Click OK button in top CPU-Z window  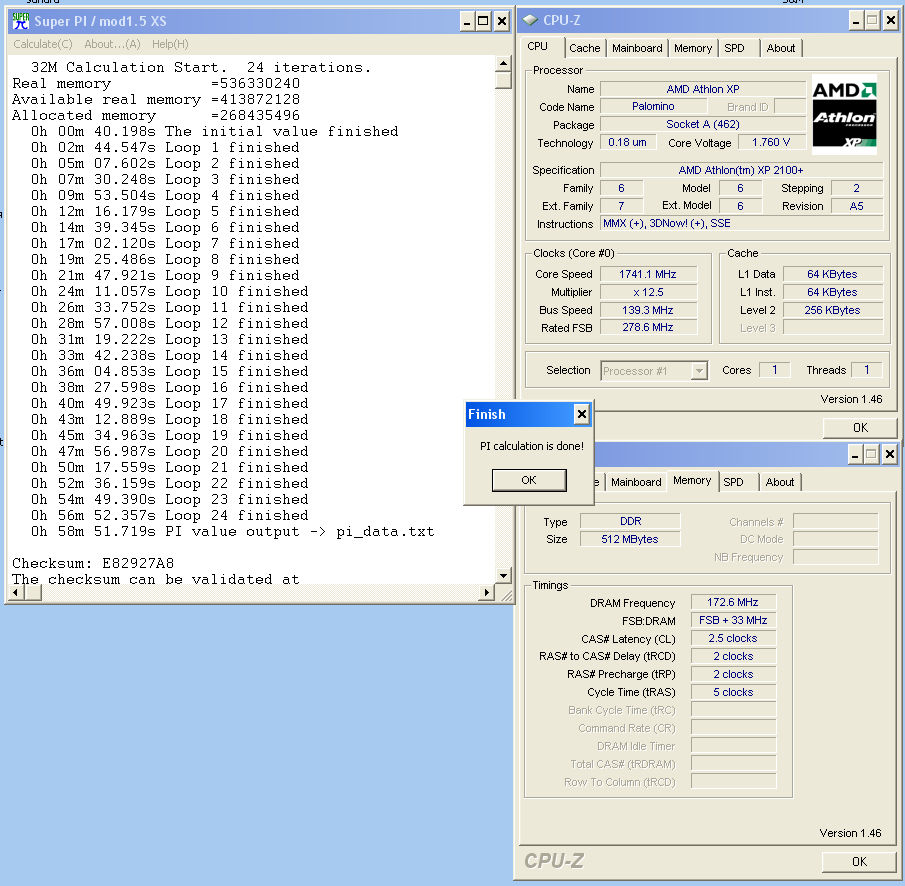tap(860, 428)
